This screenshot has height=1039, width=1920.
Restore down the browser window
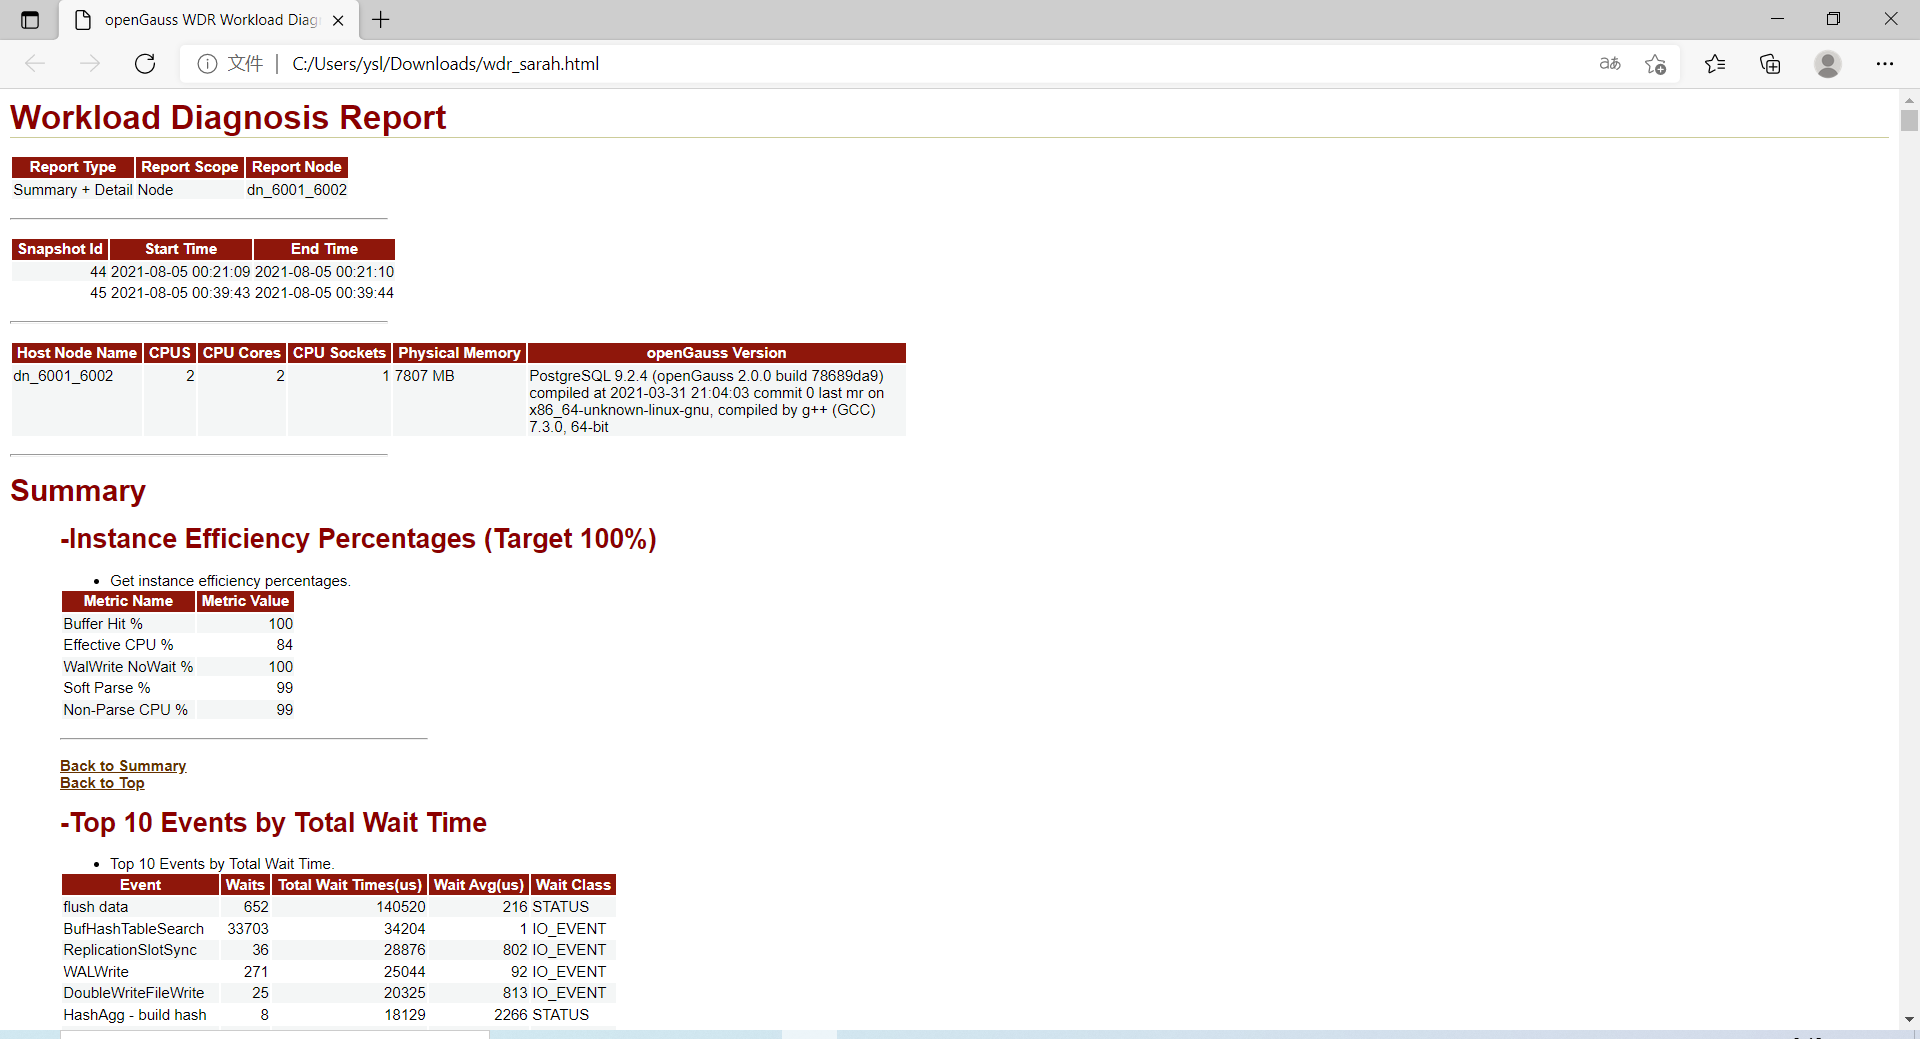[x=1833, y=19]
